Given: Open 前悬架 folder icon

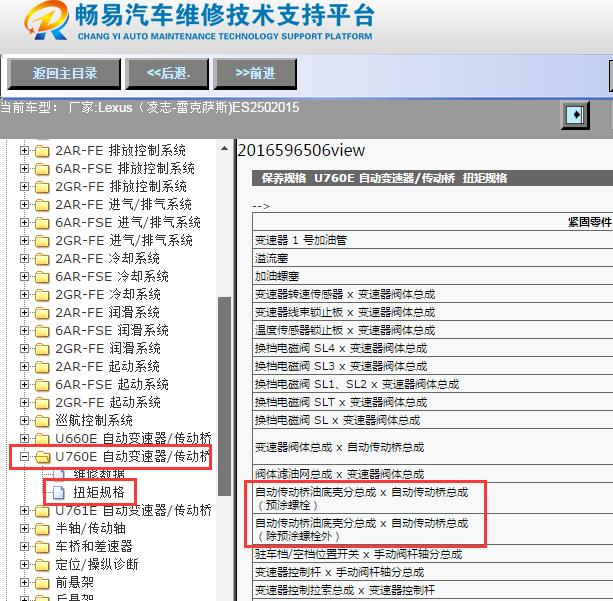Looking at the screenshot, I should tap(42, 583).
